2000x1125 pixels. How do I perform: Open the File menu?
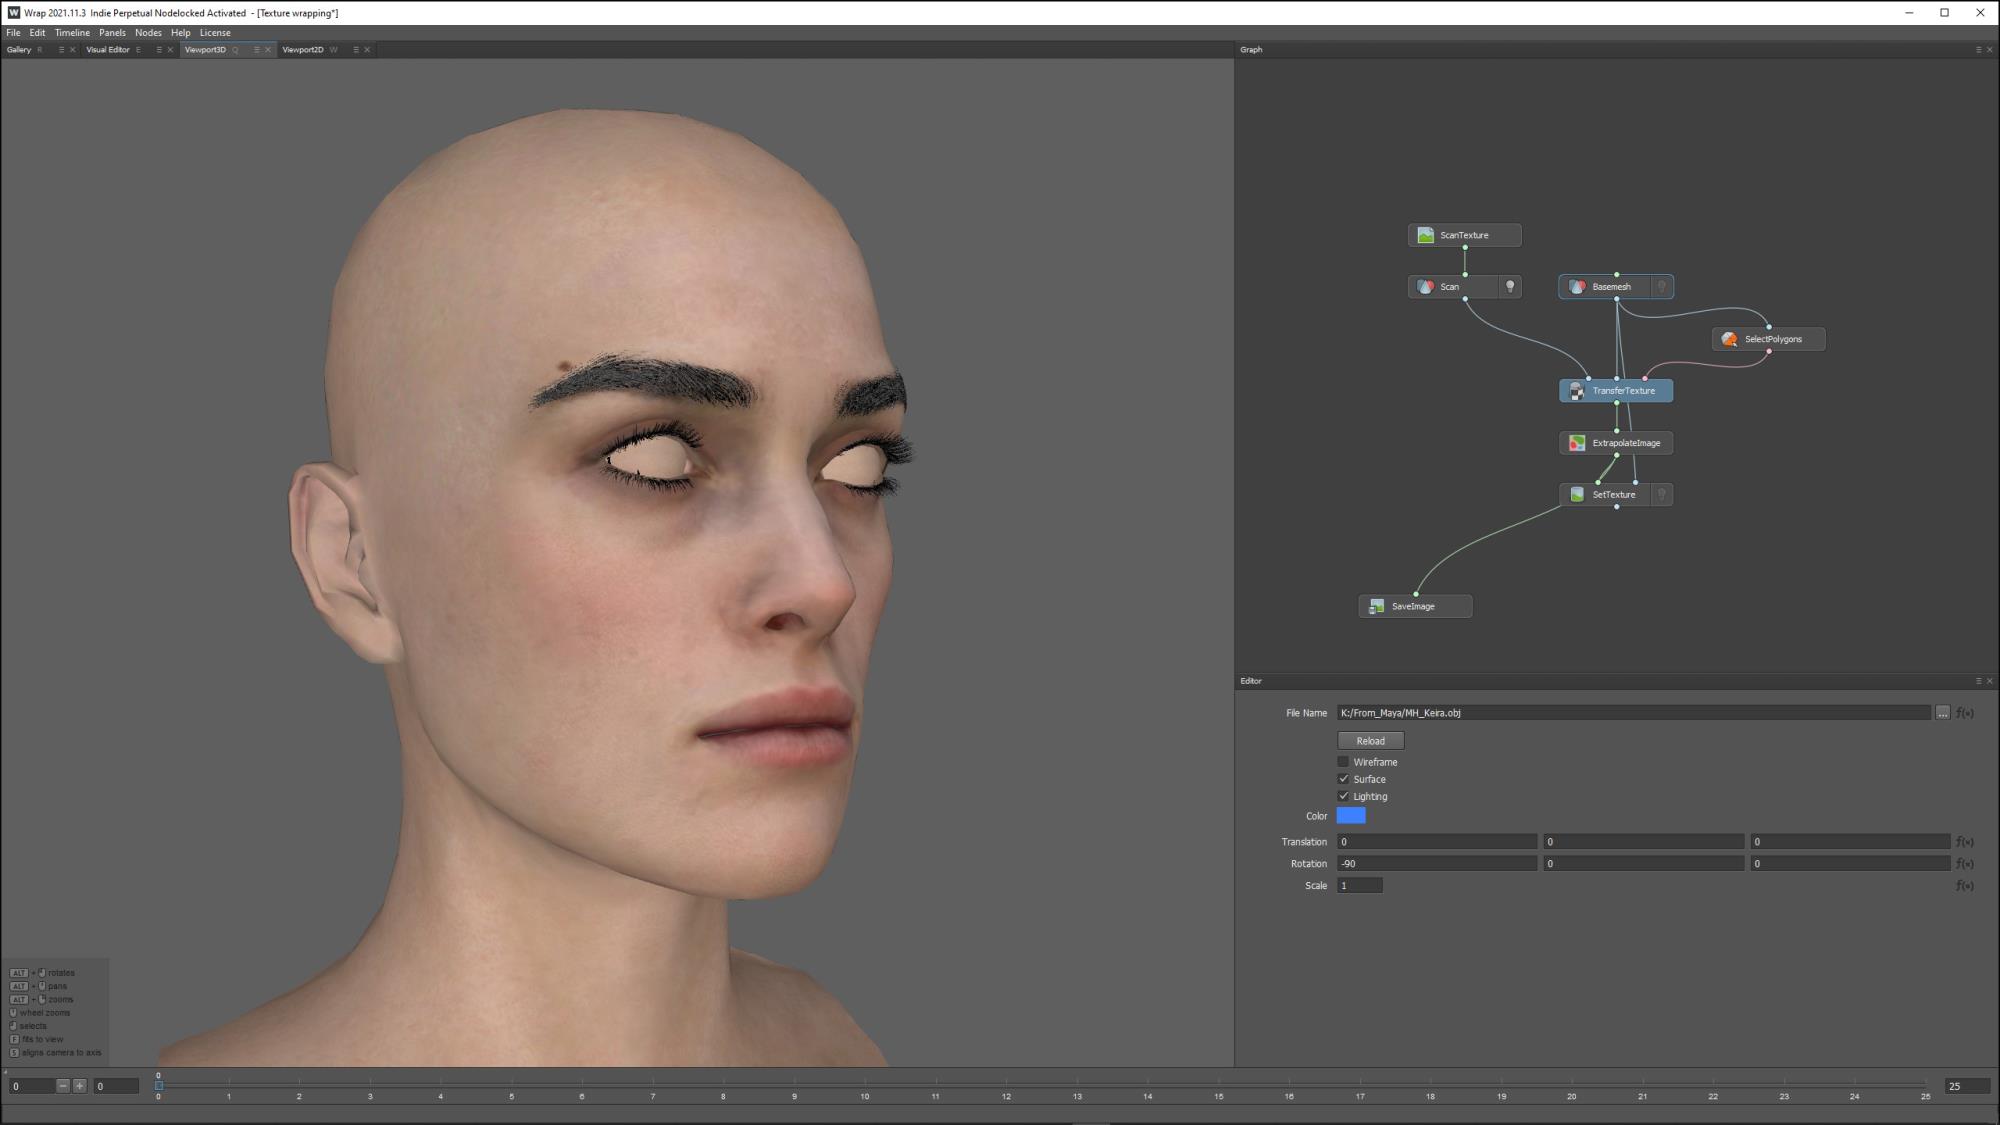[x=13, y=33]
